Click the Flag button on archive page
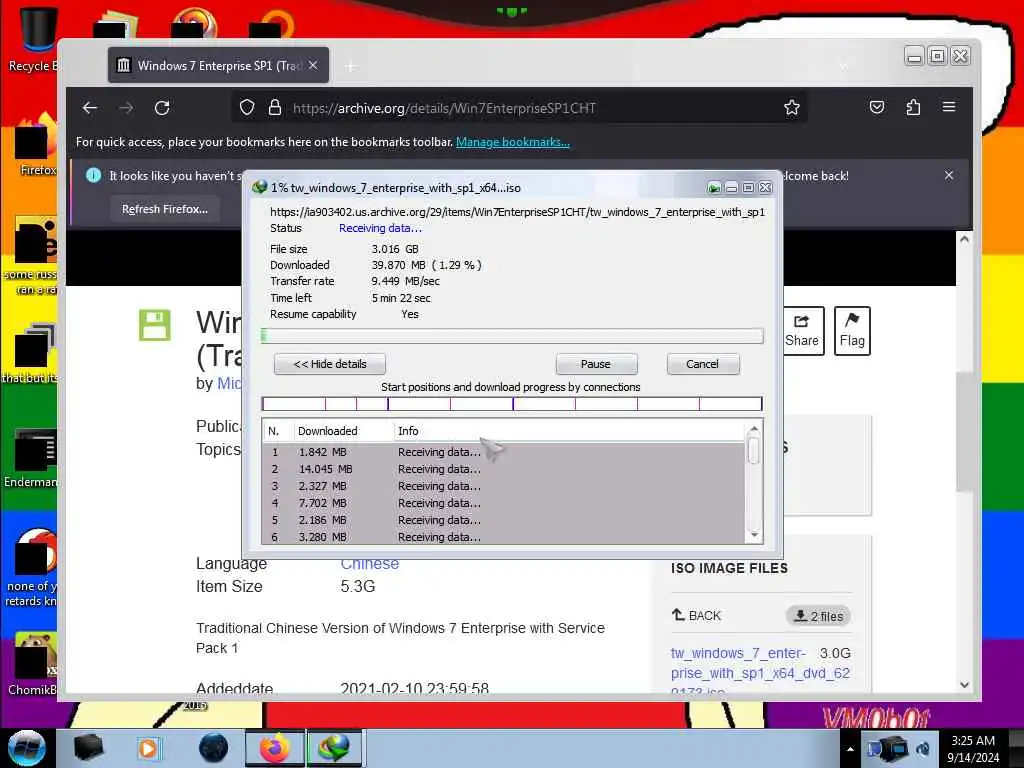1024x768 pixels. 852,330
